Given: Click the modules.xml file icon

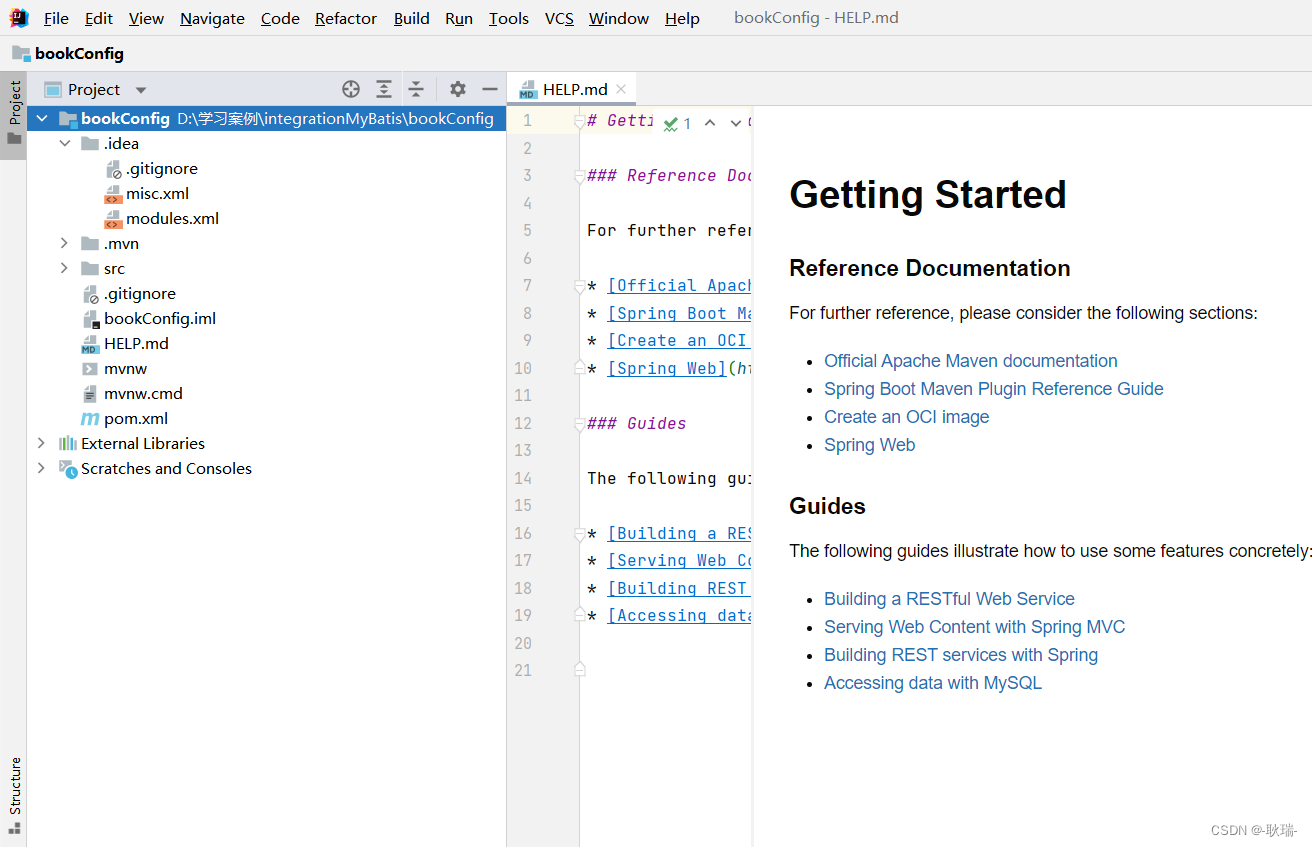Looking at the screenshot, I should point(113,219).
